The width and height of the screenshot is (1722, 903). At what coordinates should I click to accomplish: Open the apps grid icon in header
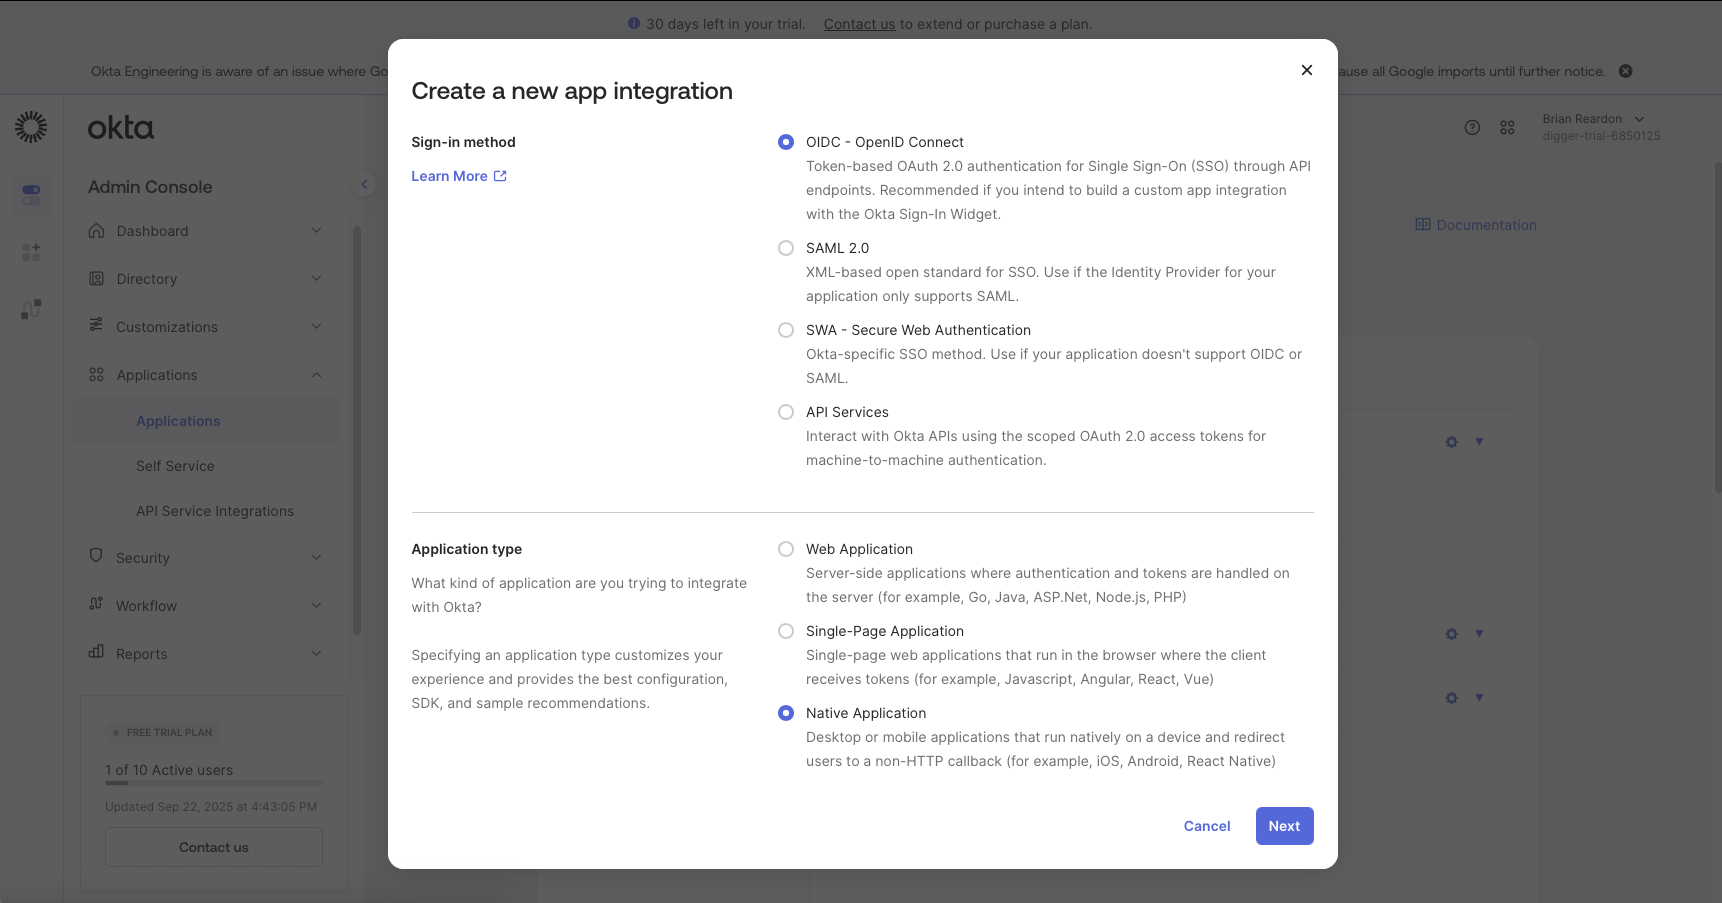pyautogui.click(x=1508, y=127)
